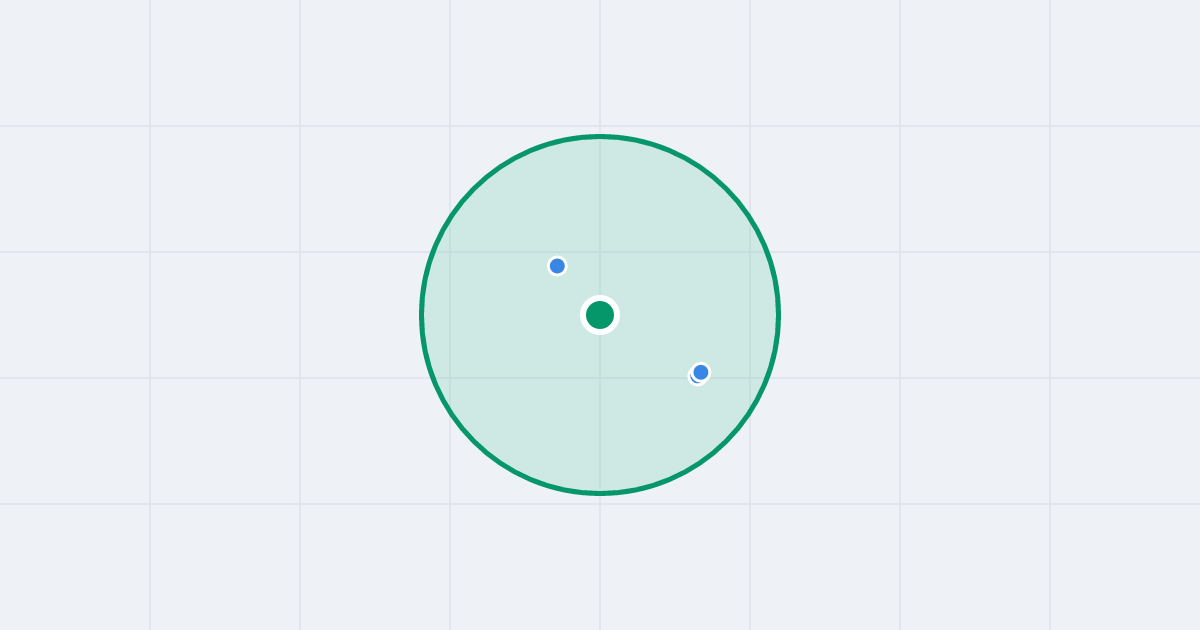The width and height of the screenshot is (1200, 630).
Task: Click the partially hidden blue dot behind another
Action: point(694,378)
